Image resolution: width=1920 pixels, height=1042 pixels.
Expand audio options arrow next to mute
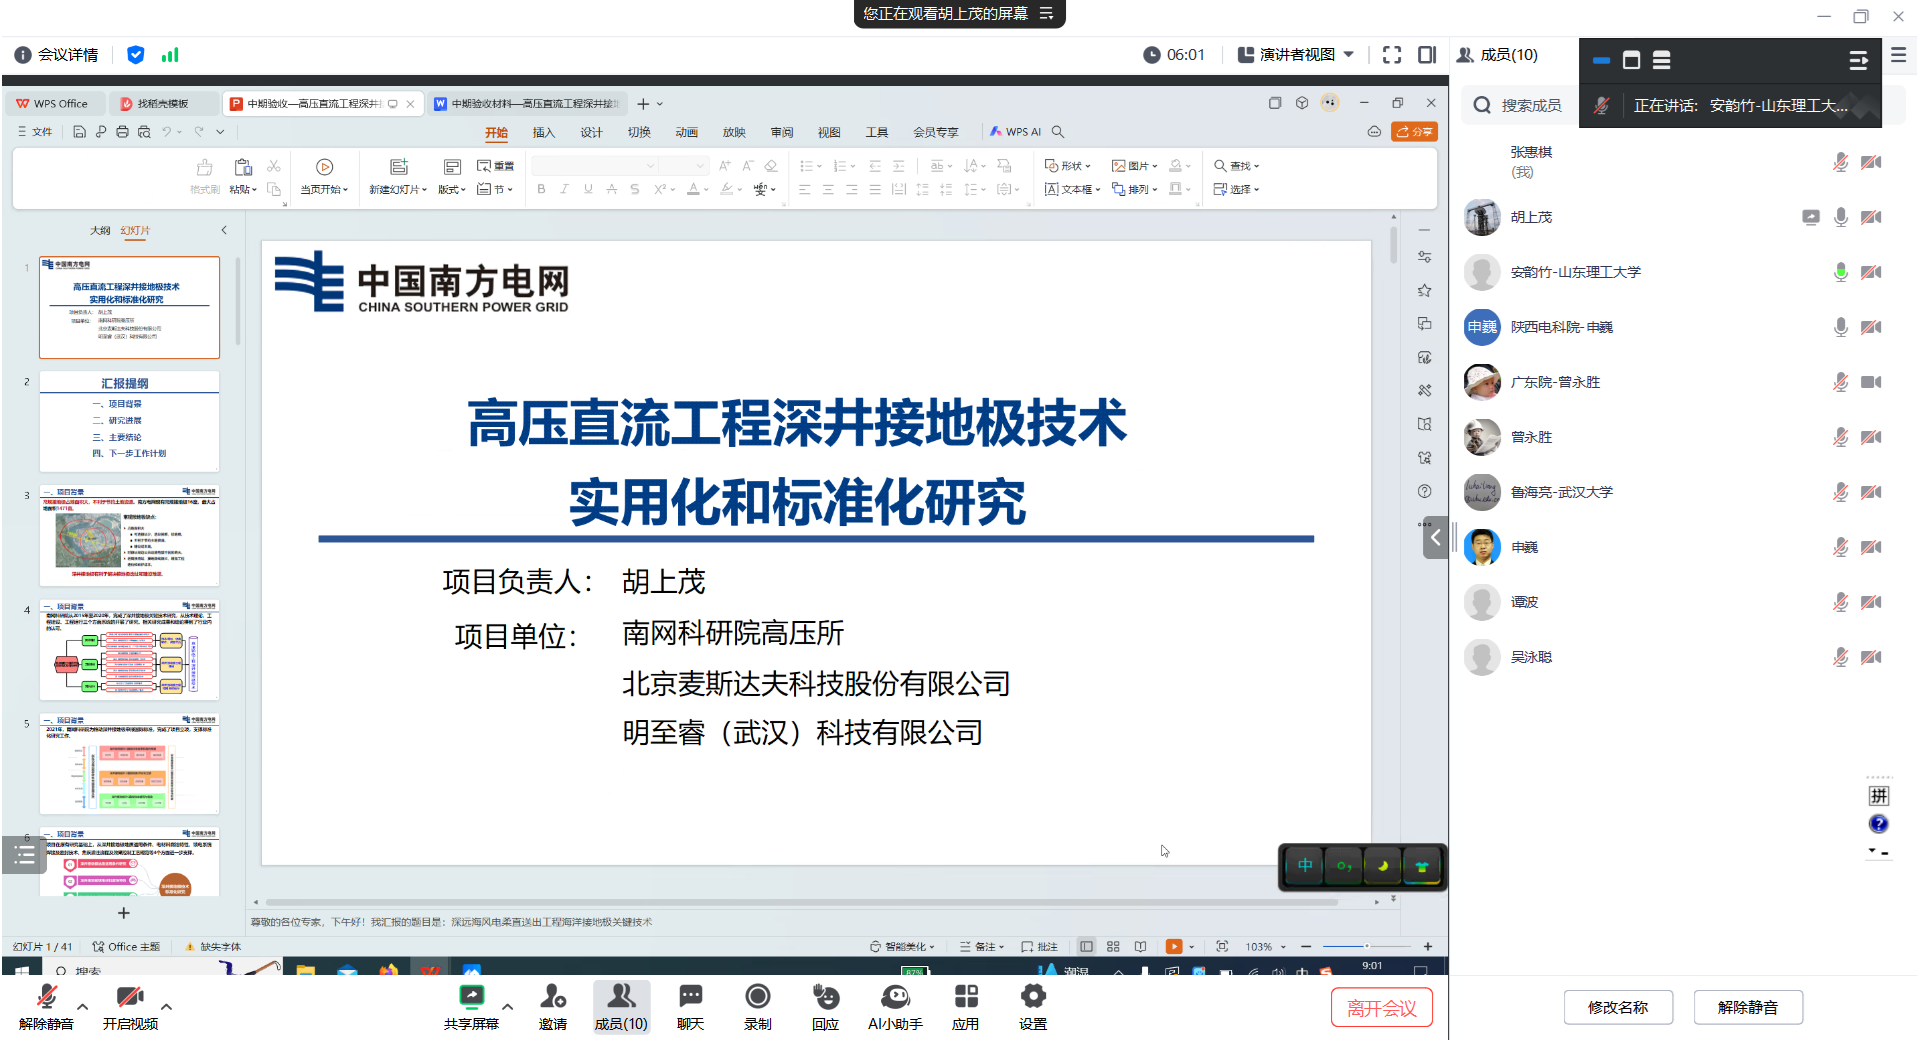(x=83, y=1007)
